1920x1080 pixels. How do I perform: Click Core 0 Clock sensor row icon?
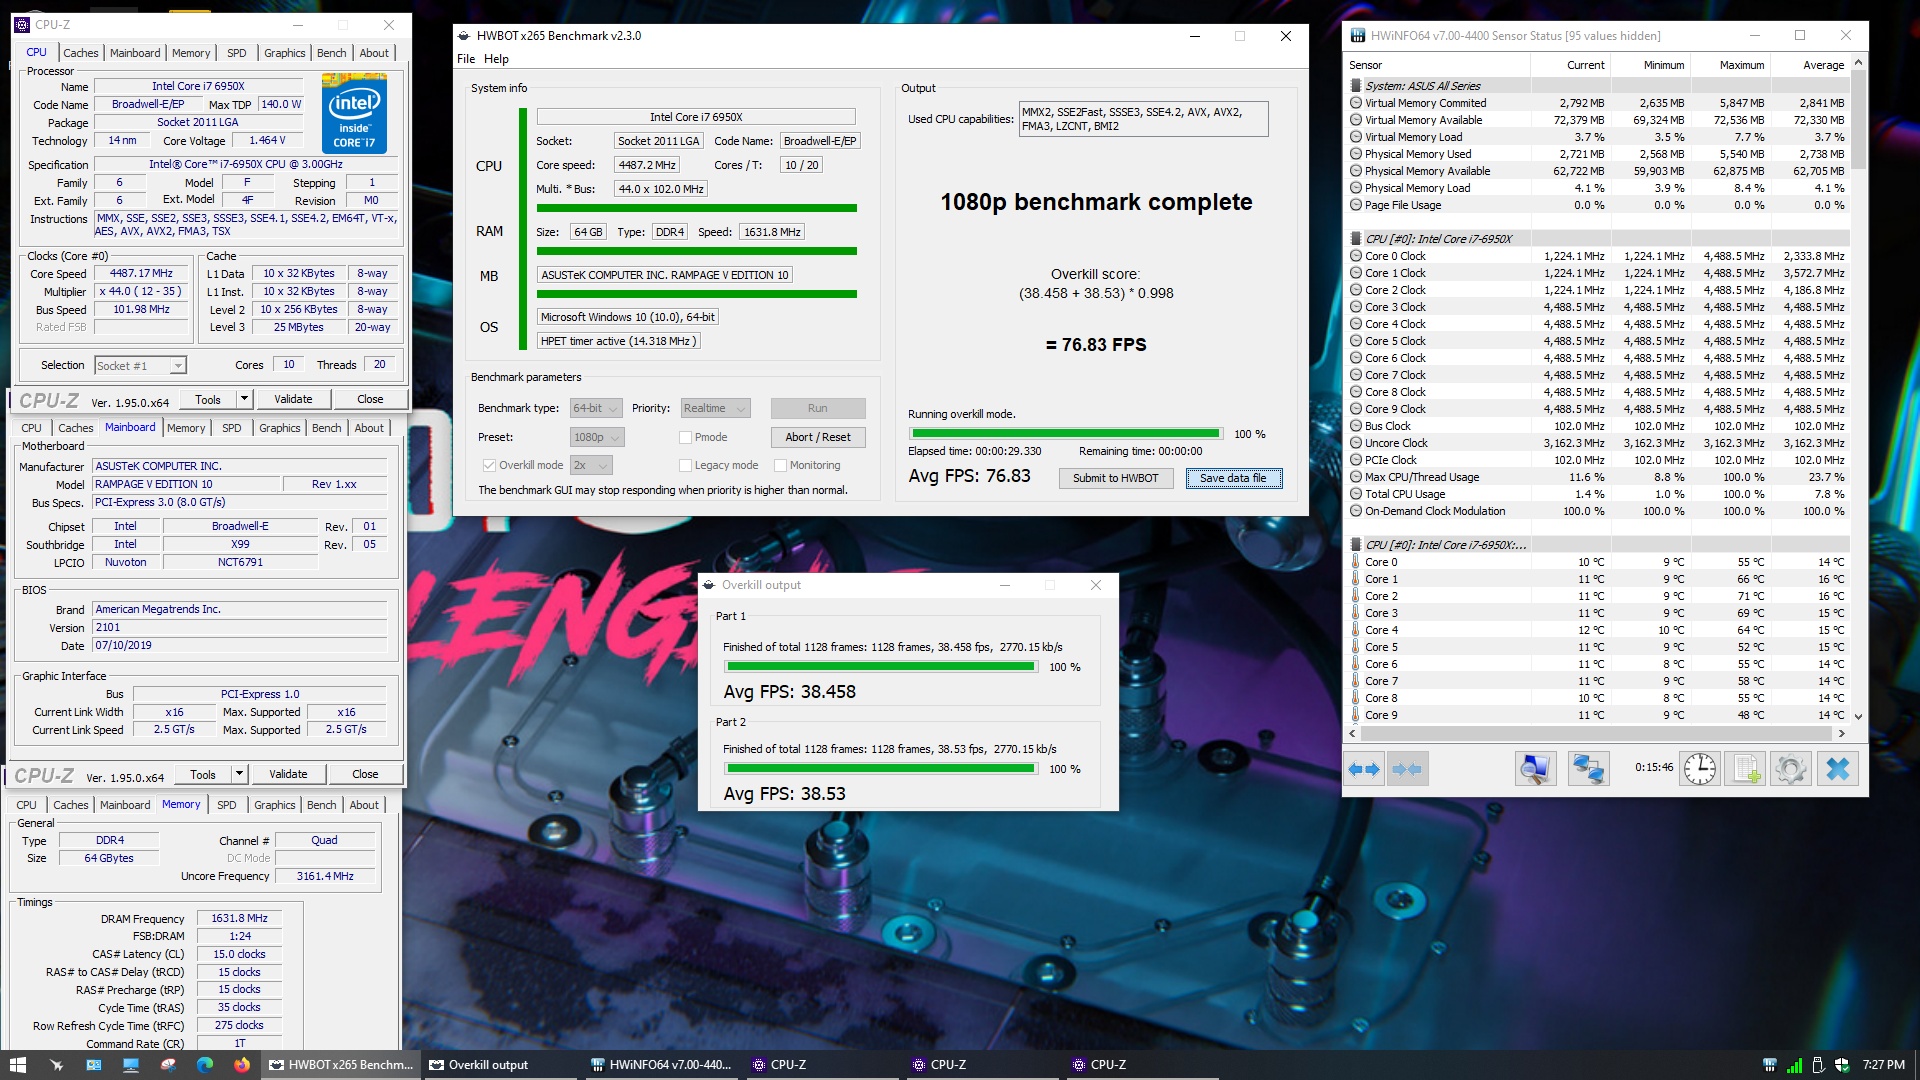(1356, 256)
